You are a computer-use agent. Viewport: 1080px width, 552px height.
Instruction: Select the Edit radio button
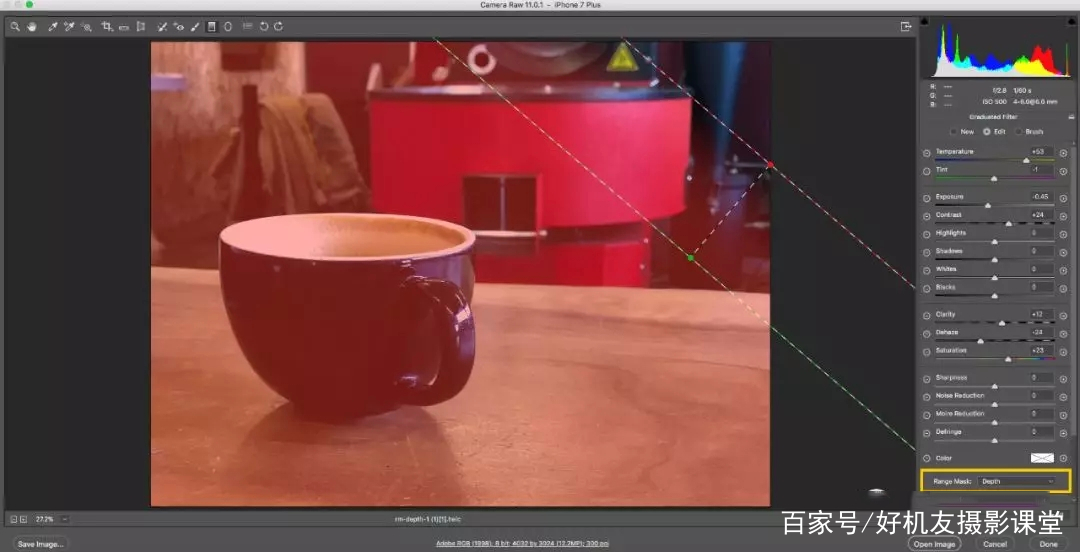[986, 131]
